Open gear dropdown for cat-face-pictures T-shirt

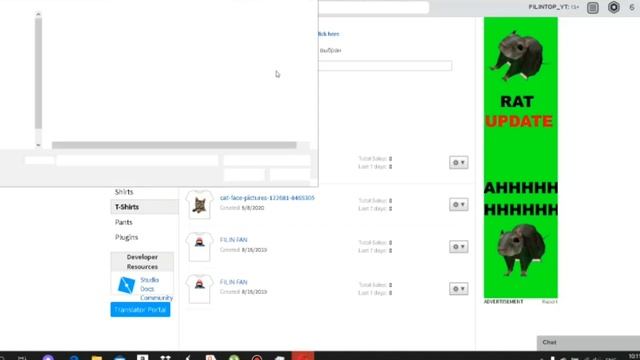point(458,204)
